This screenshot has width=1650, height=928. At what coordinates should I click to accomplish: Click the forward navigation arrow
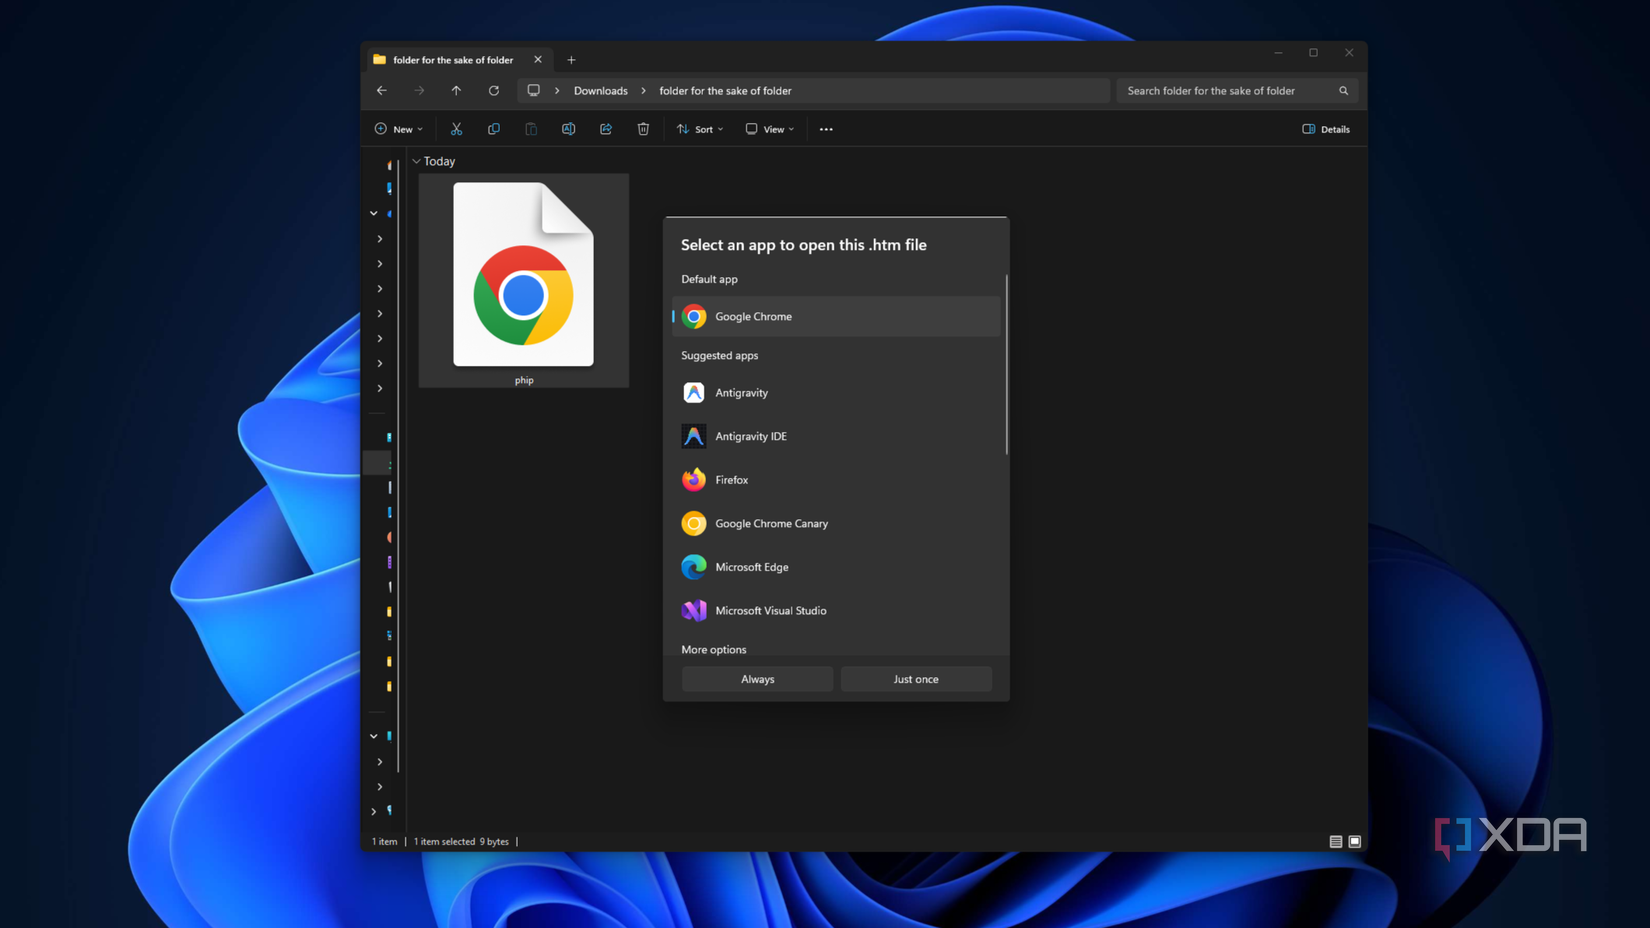(x=419, y=91)
